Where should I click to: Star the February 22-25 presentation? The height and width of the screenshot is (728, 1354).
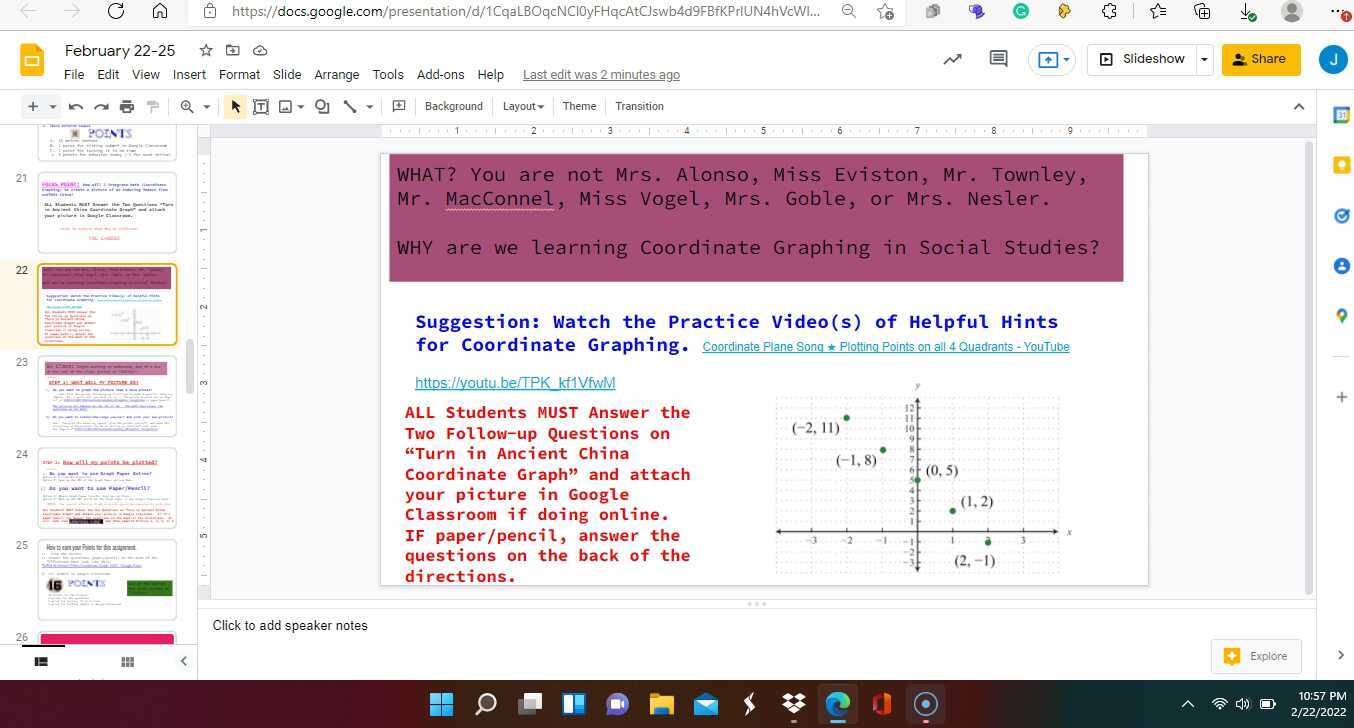coord(205,50)
